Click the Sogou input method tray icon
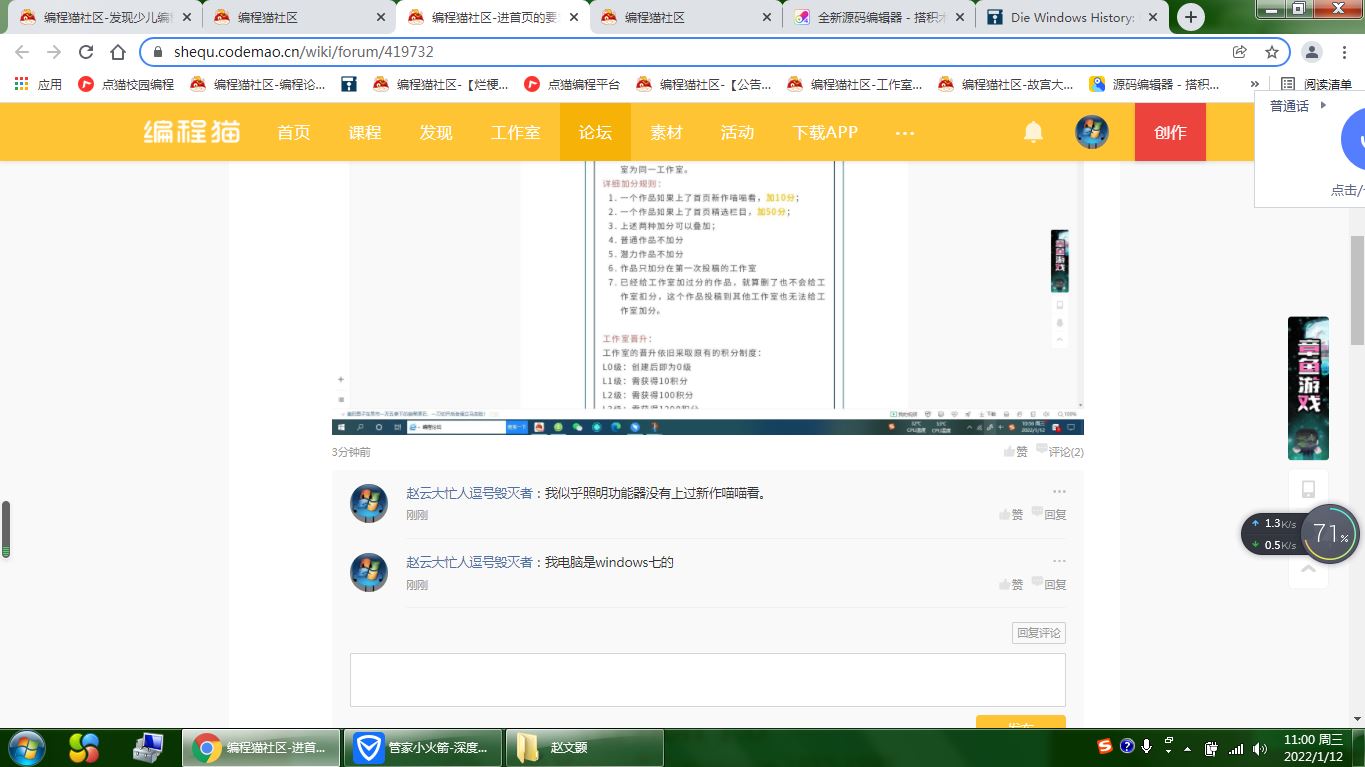1365x767 pixels. (1105, 746)
